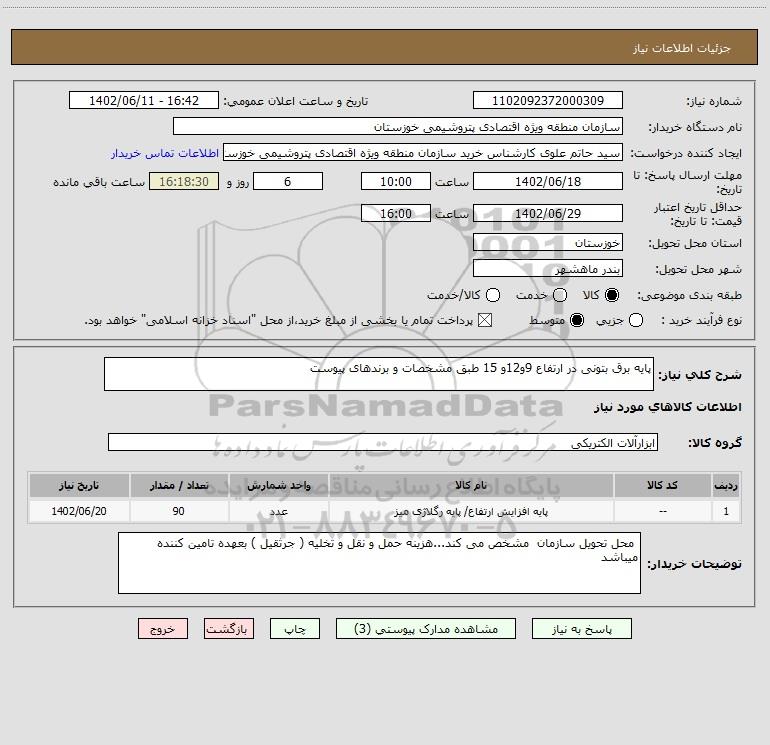Click the اطلاعات کالاهای مورد نیاز heading
Viewport: 770px width, 745px height.
[x=667, y=407]
